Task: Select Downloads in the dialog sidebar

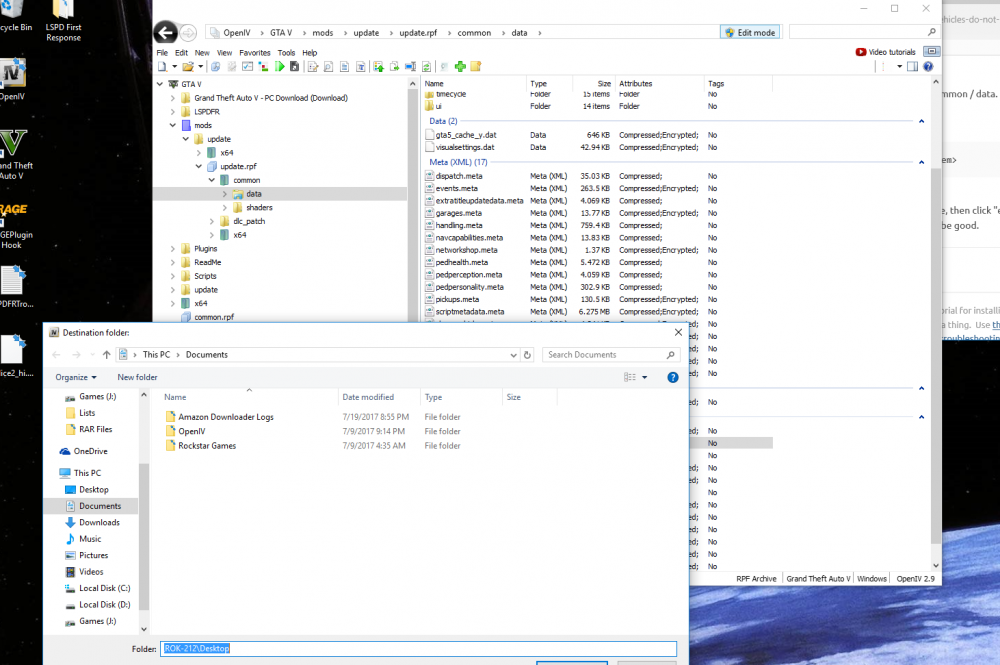Action: [99, 522]
